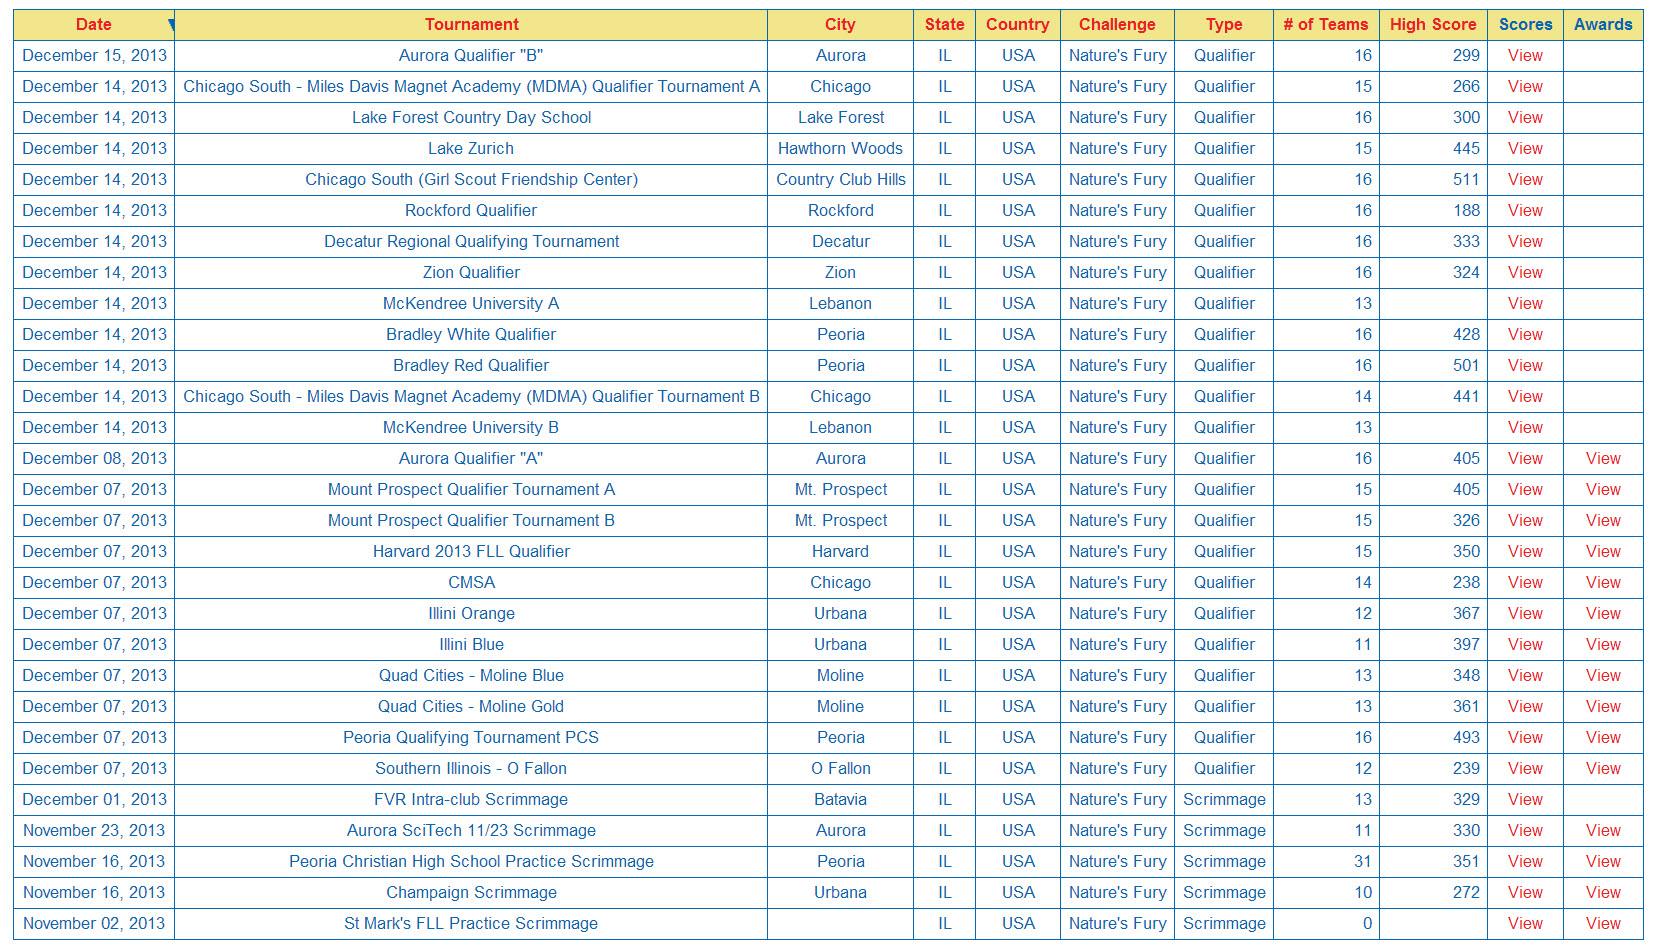The height and width of the screenshot is (952, 1662).
Task: Click the Type column header
Action: click(1223, 25)
